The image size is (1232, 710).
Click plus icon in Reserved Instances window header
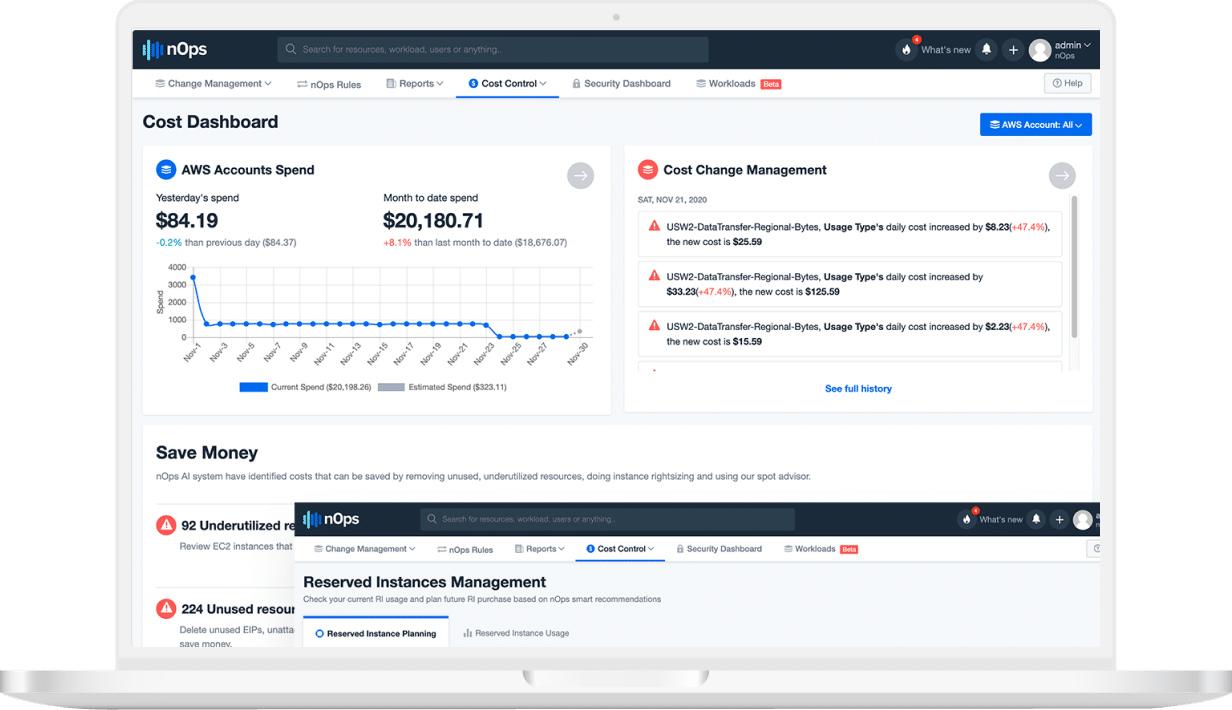(x=1059, y=519)
